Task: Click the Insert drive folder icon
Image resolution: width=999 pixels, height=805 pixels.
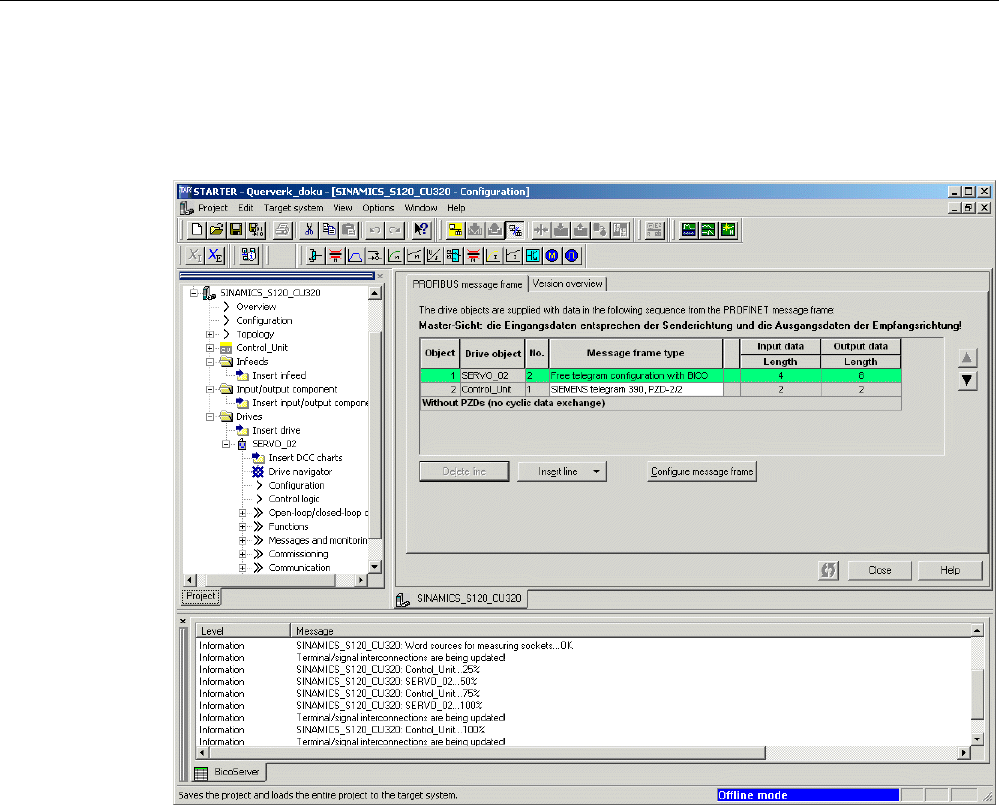Action: click(x=242, y=431)
